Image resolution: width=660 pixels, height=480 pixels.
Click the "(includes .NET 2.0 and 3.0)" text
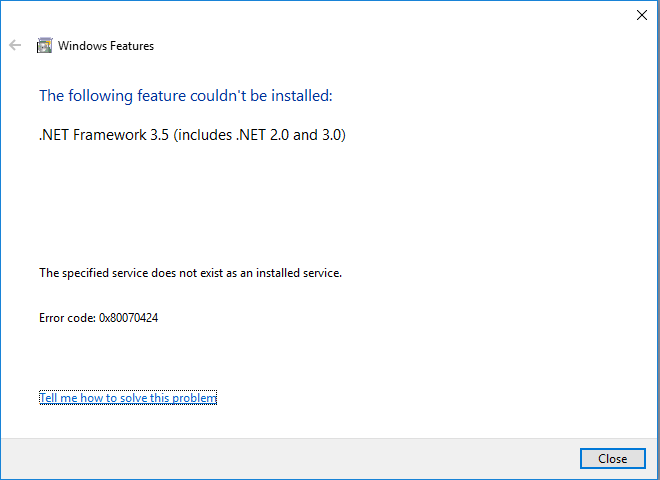coord(260,135)
